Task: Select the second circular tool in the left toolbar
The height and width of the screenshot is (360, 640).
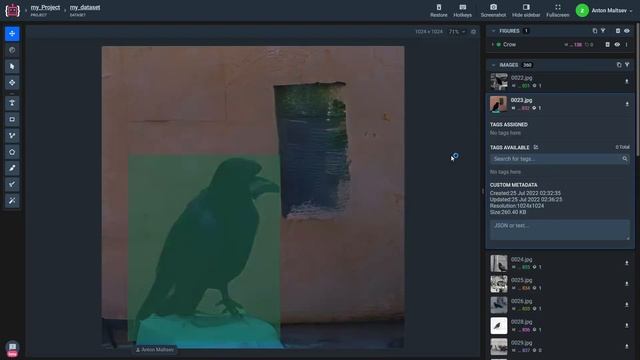Action: pyautogui.click(x=12, y=50)
